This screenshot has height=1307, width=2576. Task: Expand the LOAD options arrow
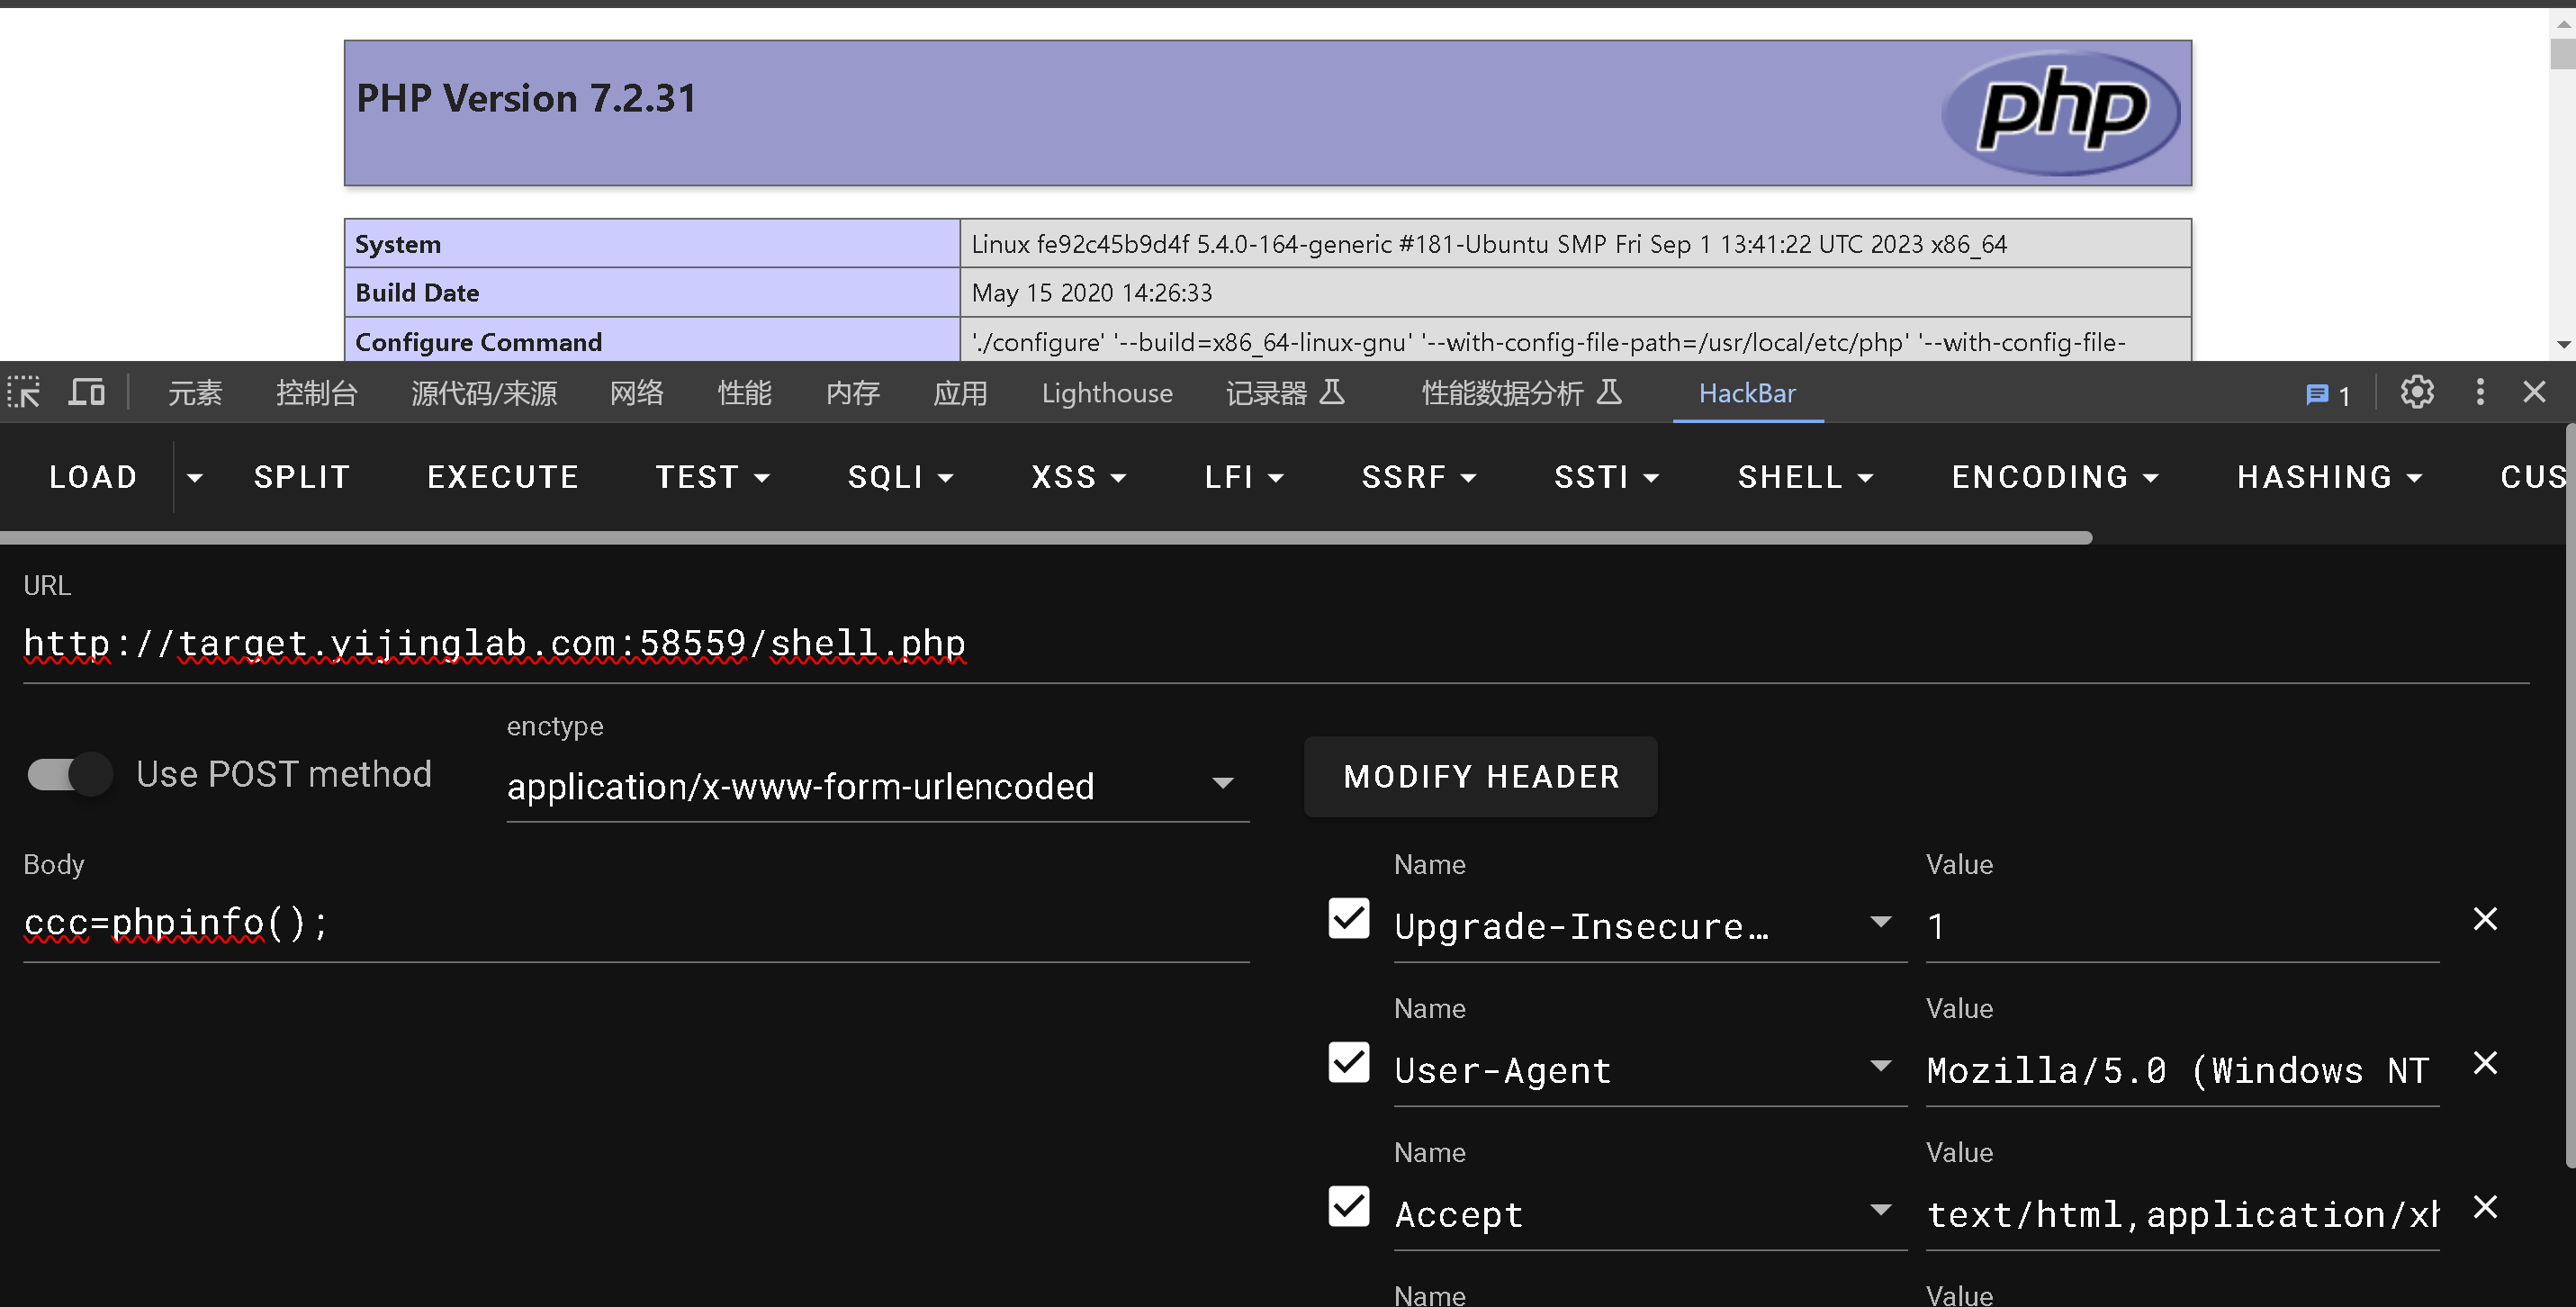(195, 478)
